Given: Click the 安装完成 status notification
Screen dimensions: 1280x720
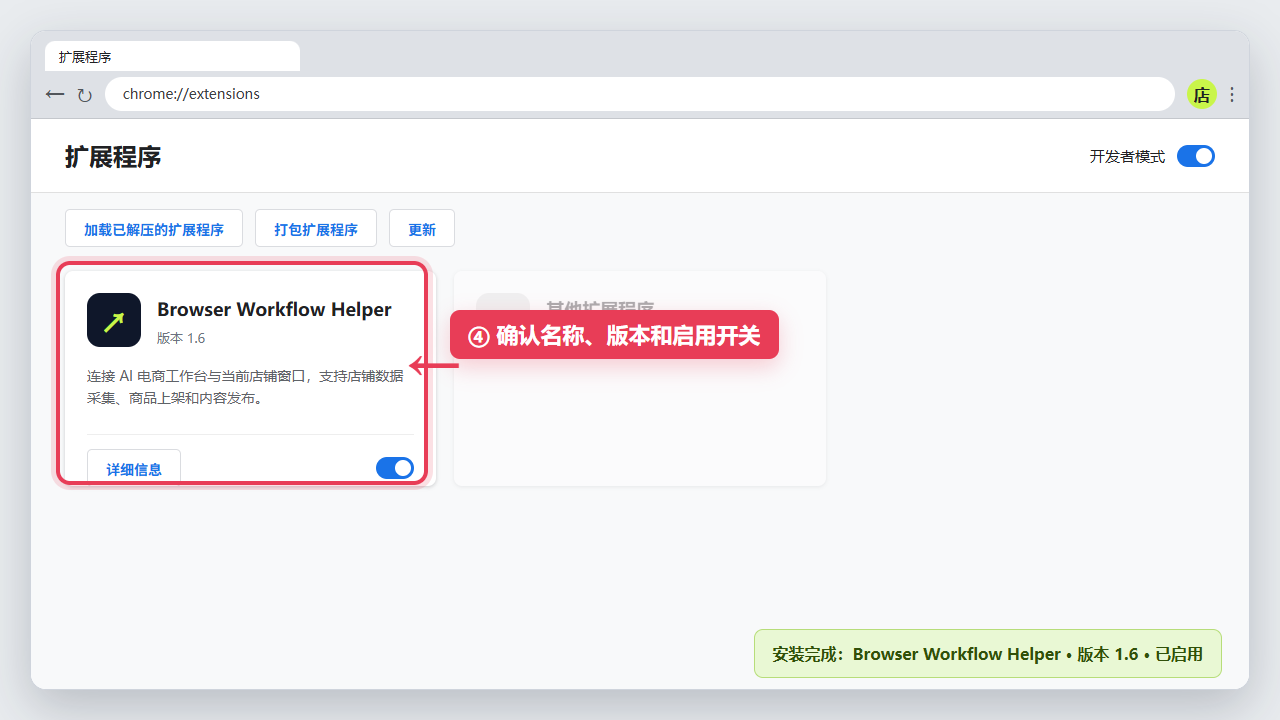Looking at the screenshot, I should coord(988,654).
